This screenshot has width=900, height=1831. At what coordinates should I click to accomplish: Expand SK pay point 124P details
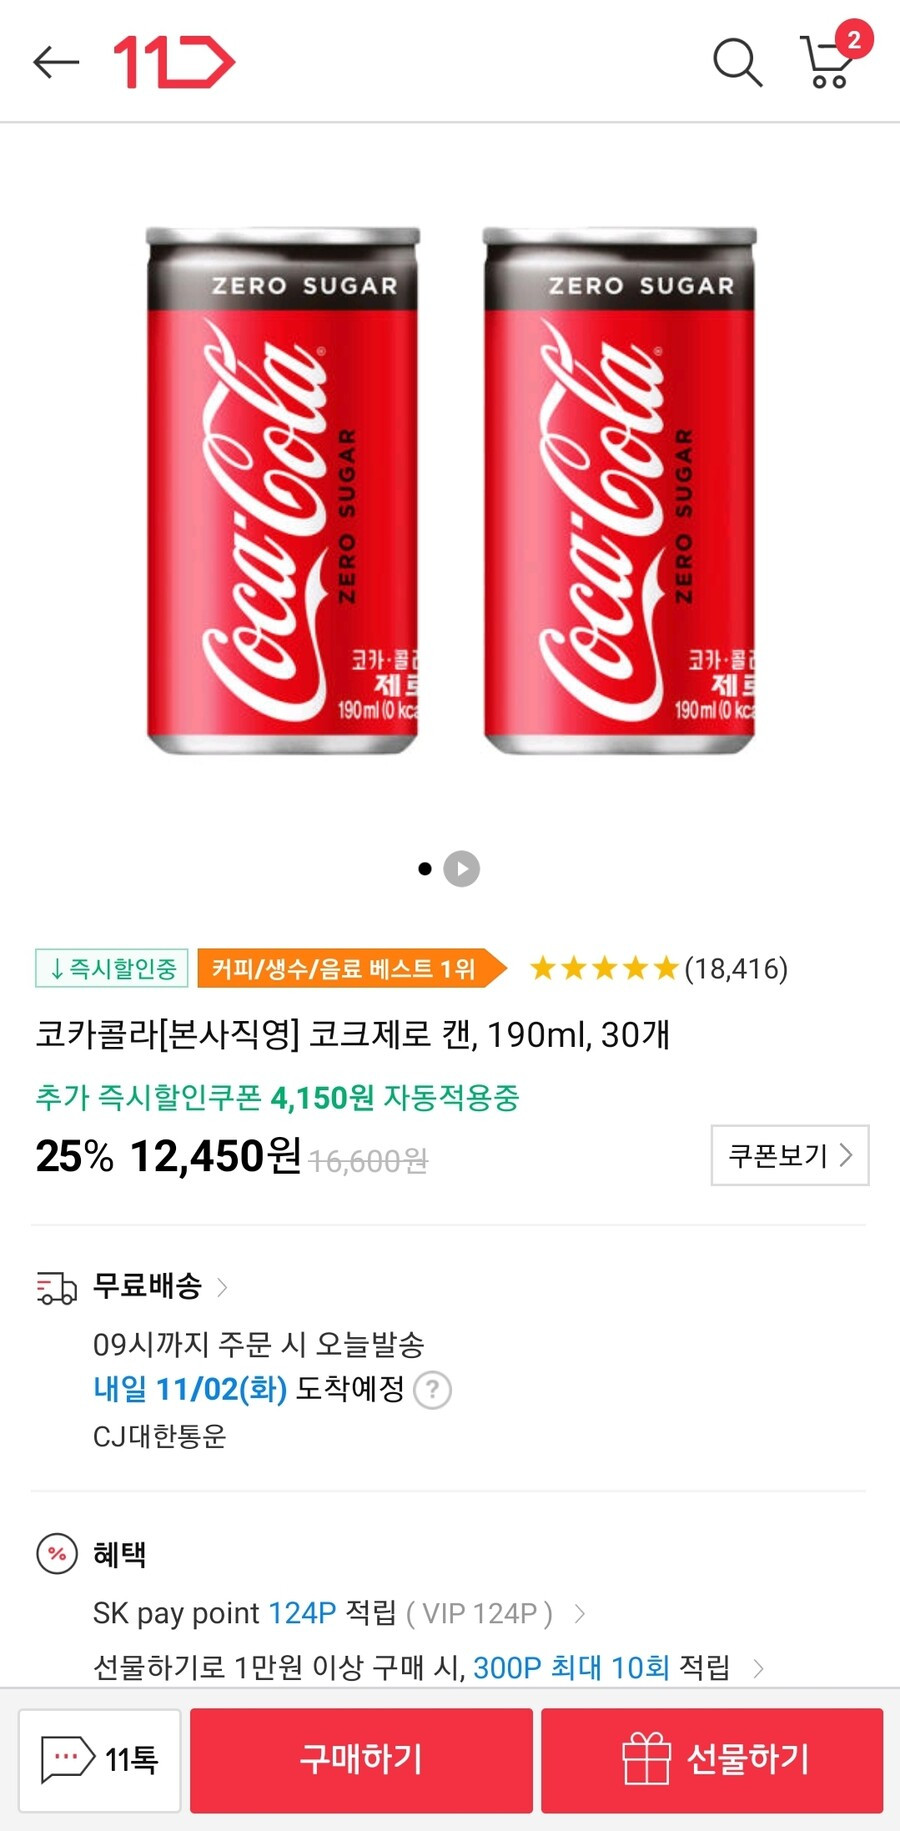pyautogui.click(x=580, y=1613)
